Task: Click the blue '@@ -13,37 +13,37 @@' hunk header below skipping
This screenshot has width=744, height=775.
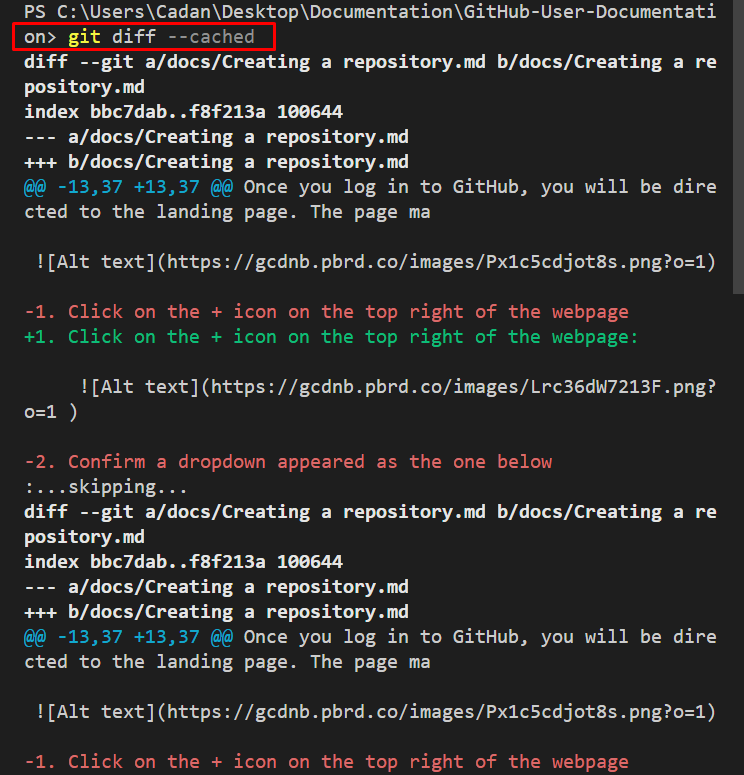Action: 129,637
